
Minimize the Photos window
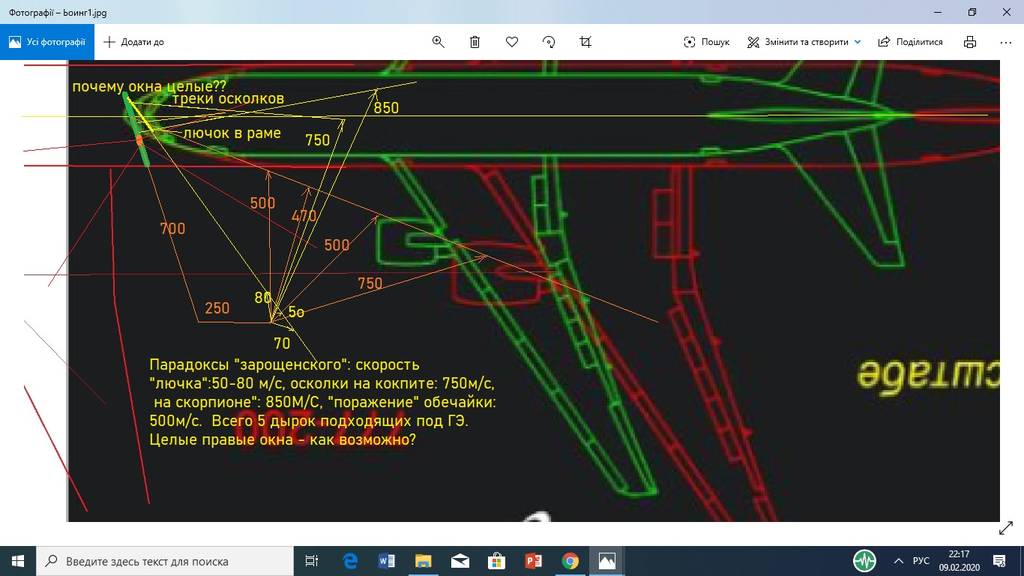tap(938, 12)
